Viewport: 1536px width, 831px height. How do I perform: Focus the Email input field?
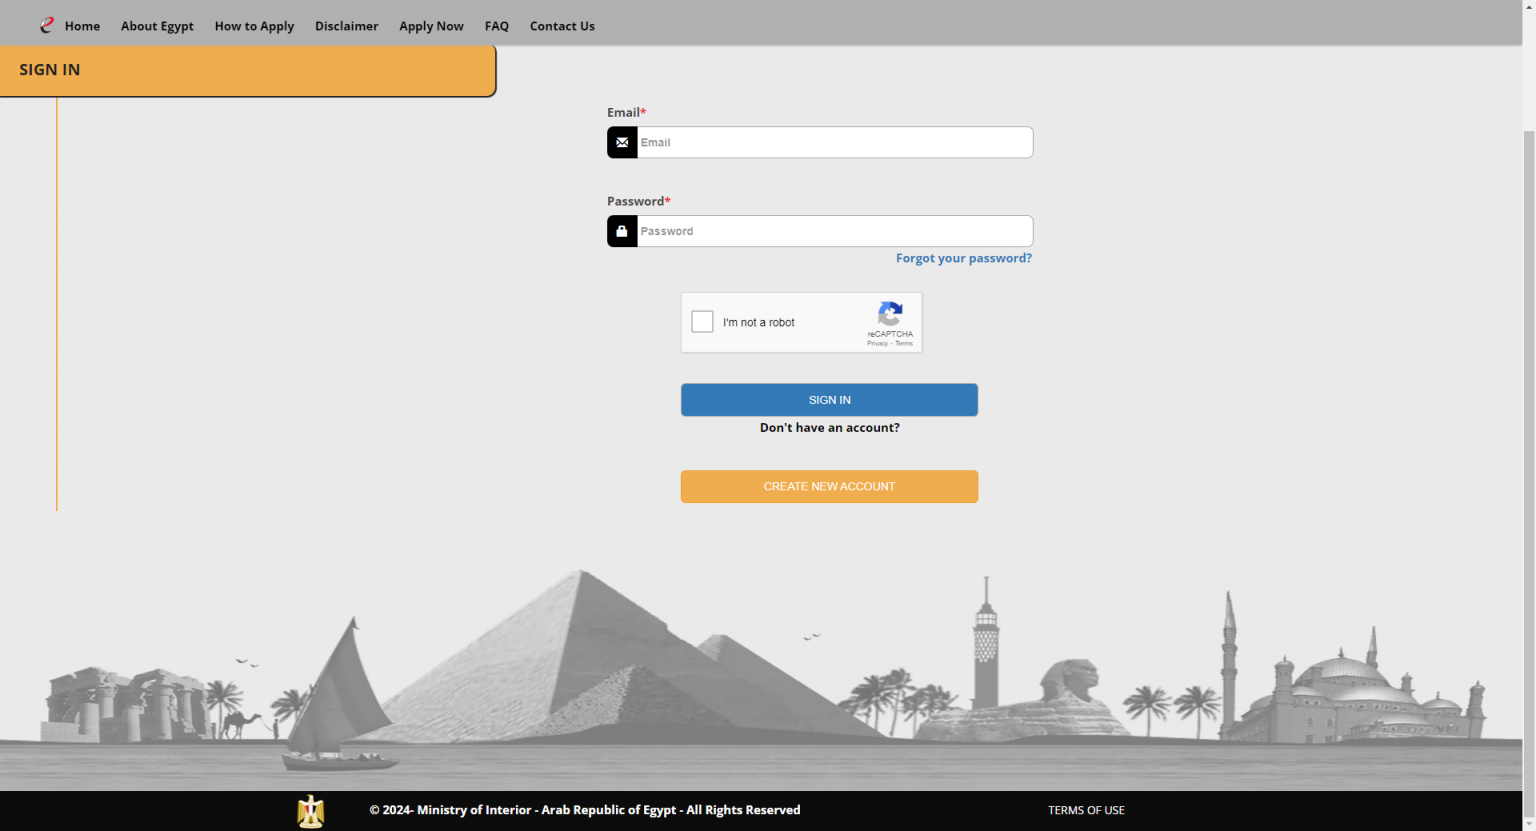(x=835, y=142)
